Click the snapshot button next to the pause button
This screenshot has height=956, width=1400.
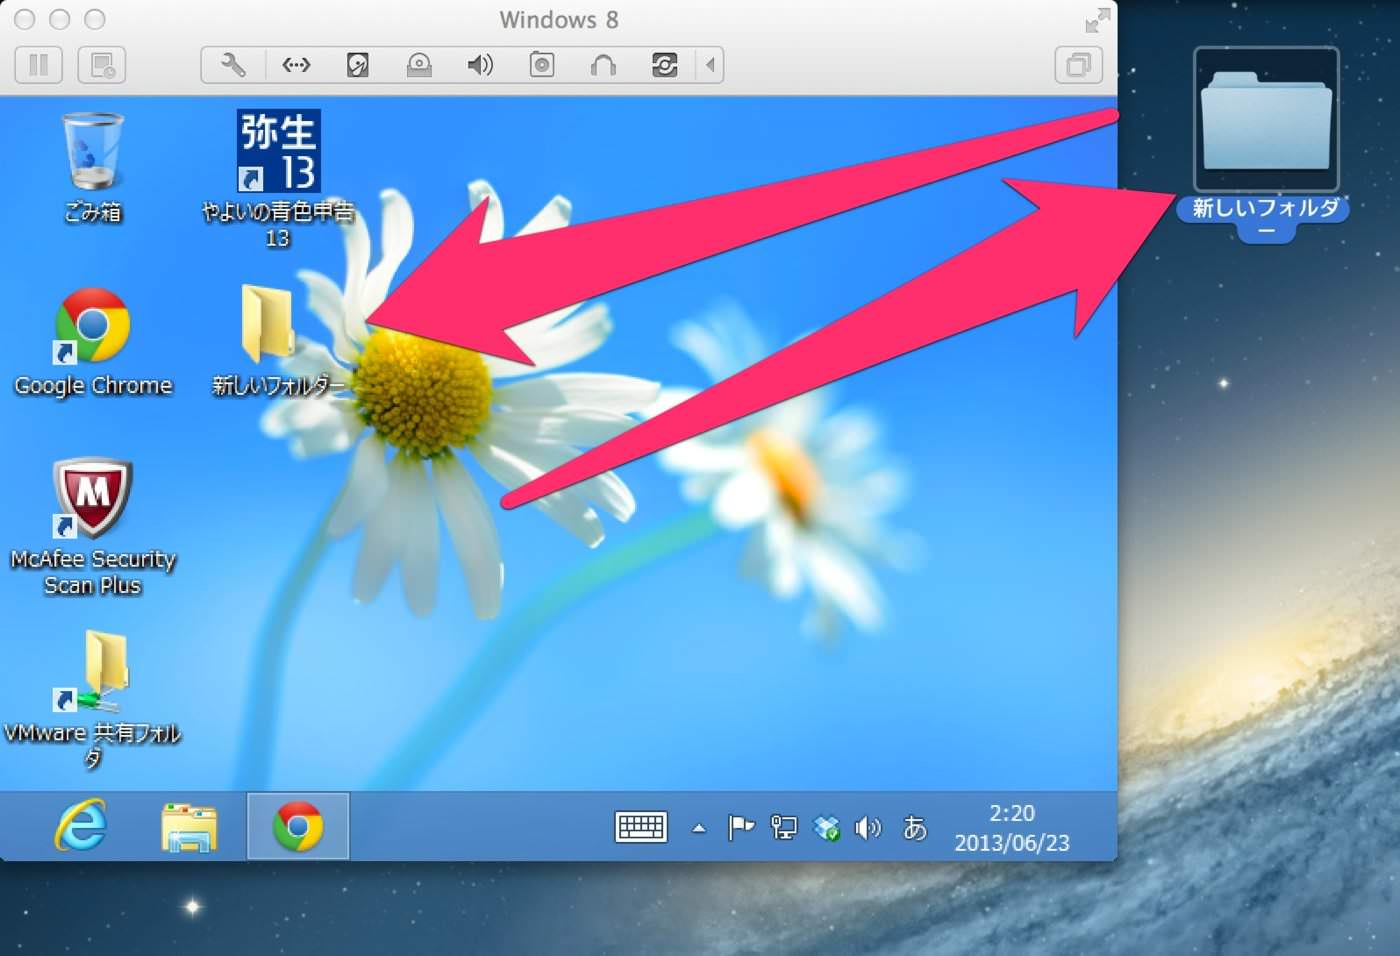(x=102, y=65)
